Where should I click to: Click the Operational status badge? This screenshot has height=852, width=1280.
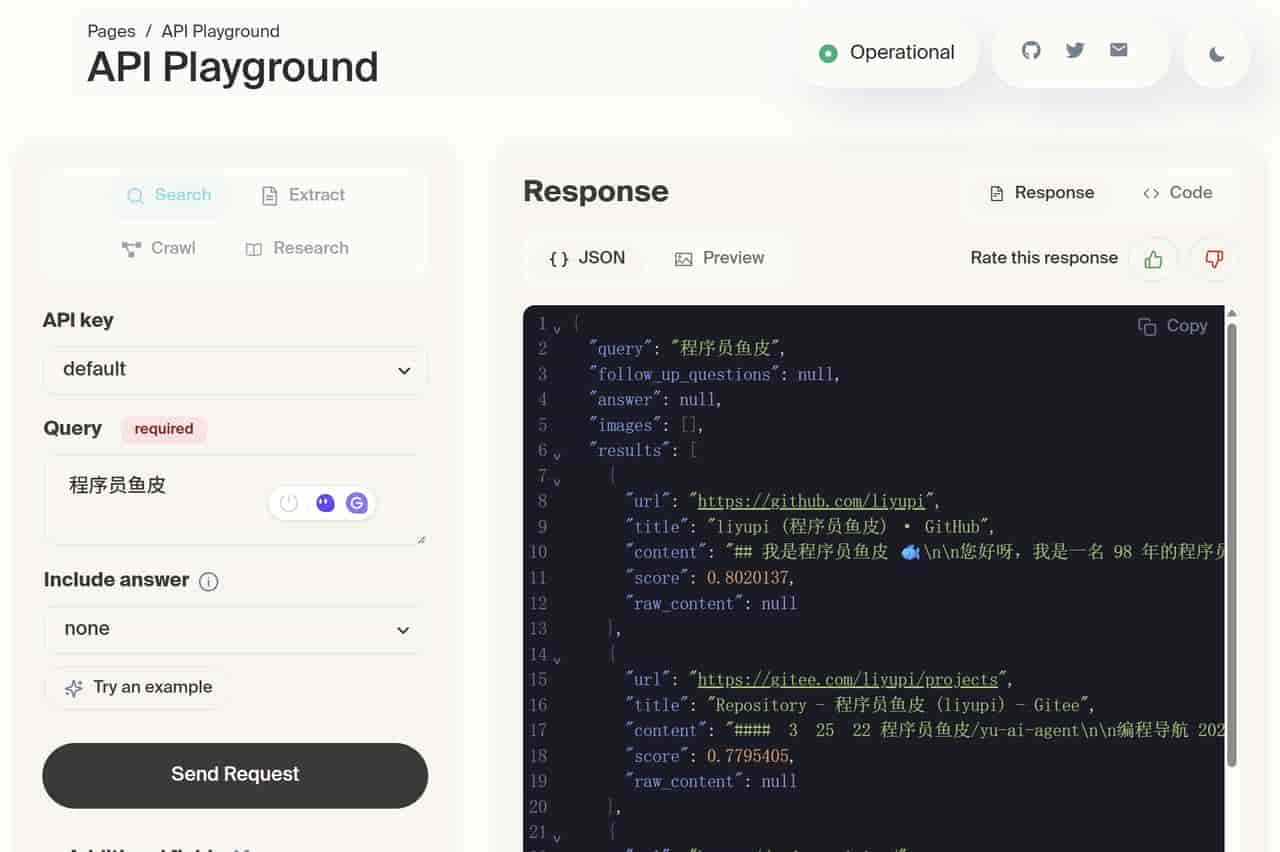887,53
